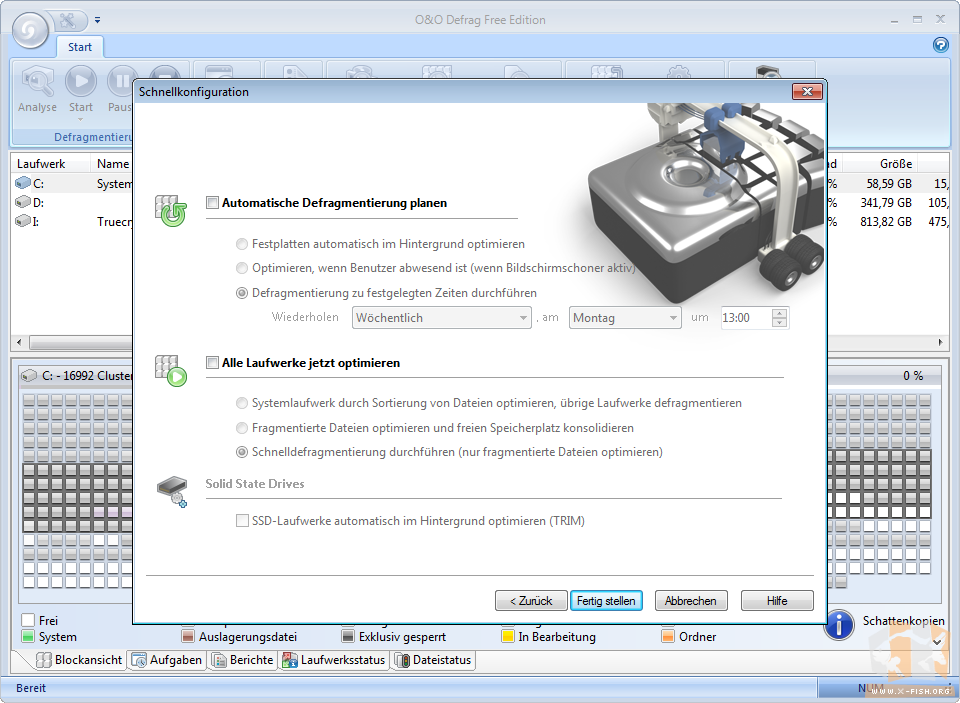
Task: Open quick access toolbar customize arrow
Action: pyautogui.click(x=97, y=20)
